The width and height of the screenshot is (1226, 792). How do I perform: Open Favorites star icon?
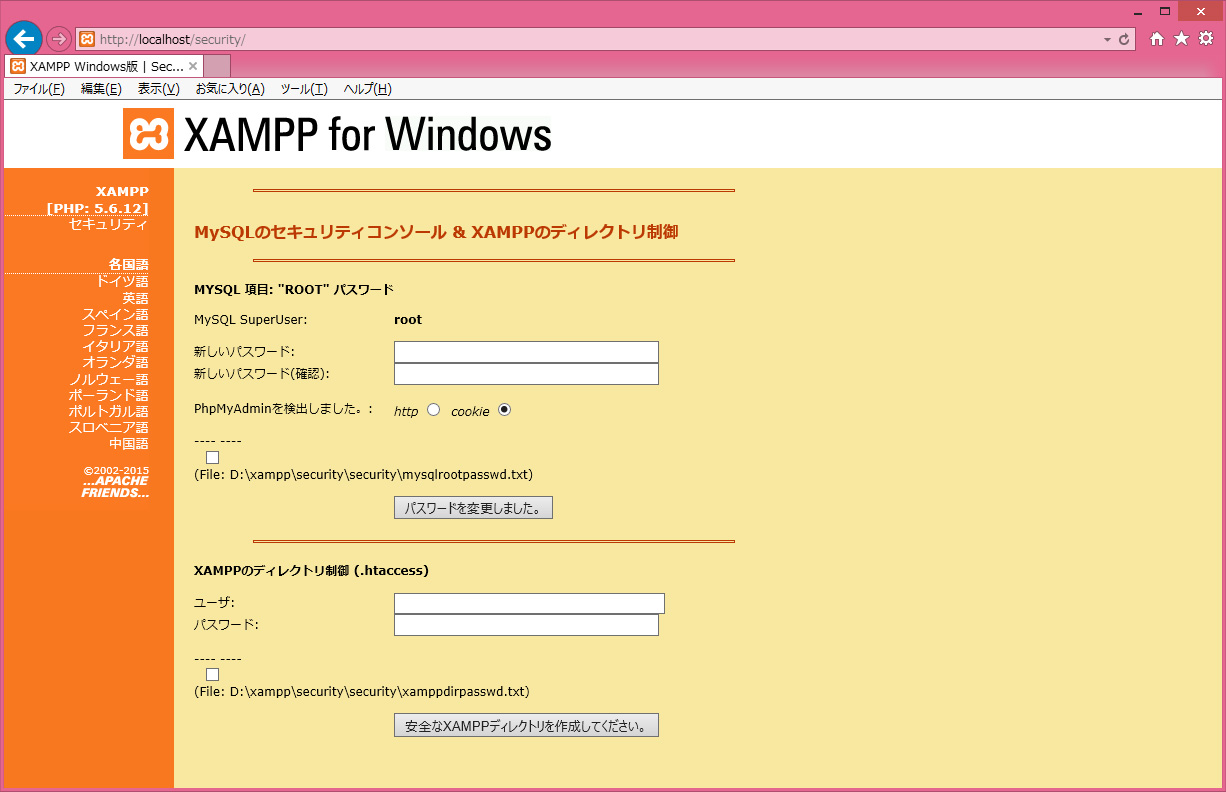click(x=1181, y=39)
